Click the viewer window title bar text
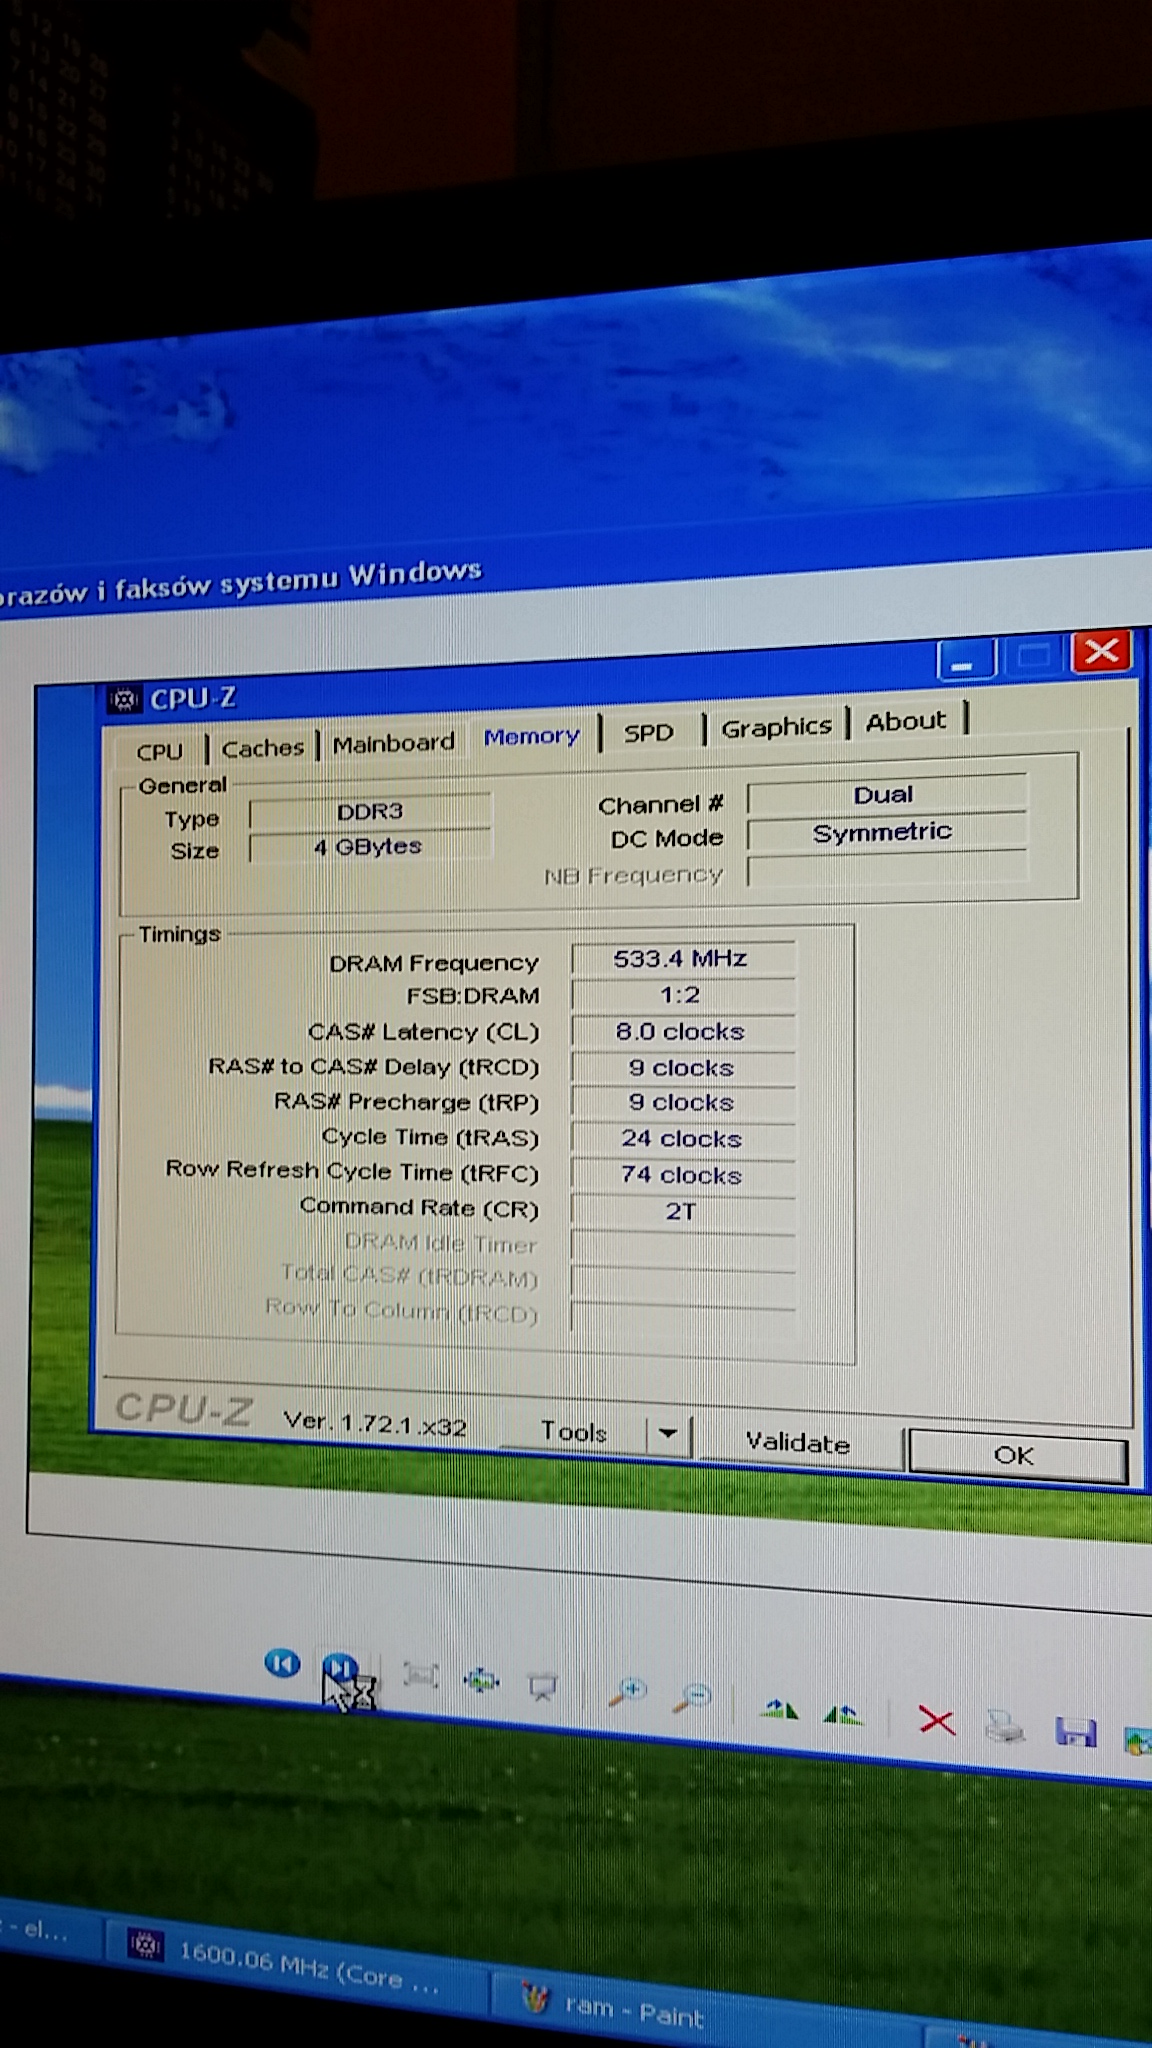 point(241,582)
